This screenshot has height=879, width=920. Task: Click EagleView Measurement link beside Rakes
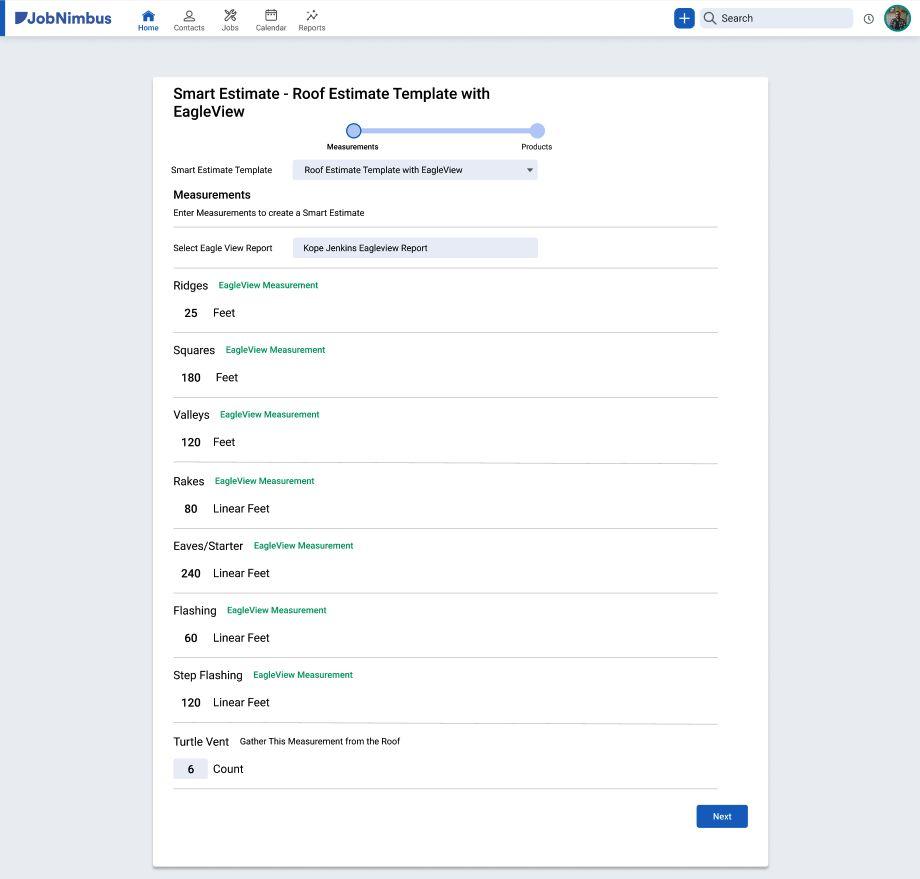(x=264, y=481)
